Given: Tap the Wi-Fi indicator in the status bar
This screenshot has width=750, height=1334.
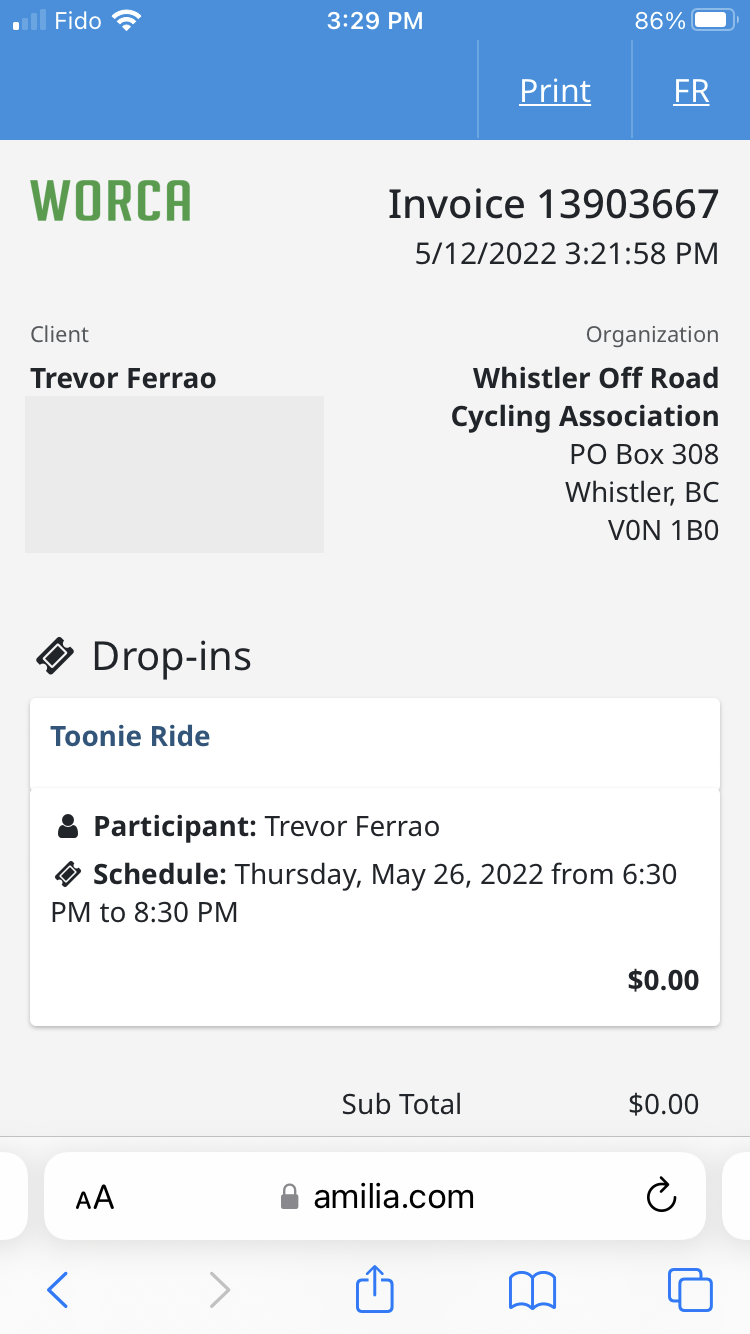Looking at the screenshot, I should click(x=126, y=20).
